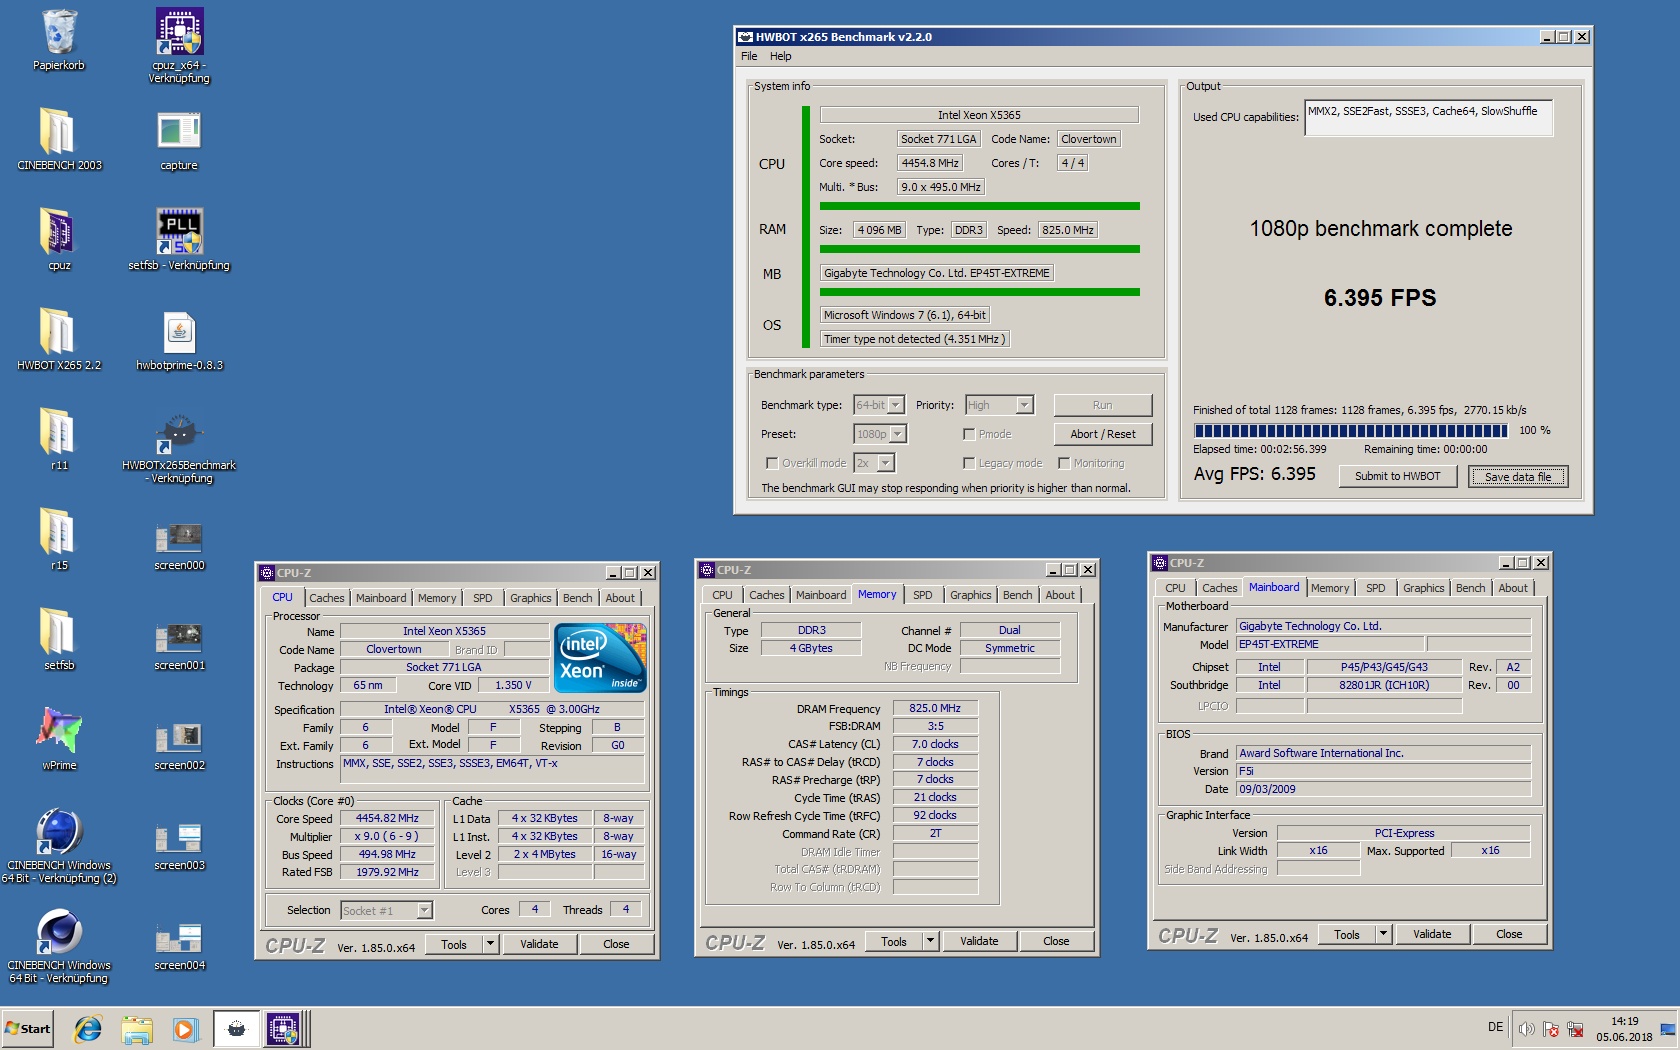Launch the wPrime desktop icon
The width and height of the screenshot is (1680, 1050).
59,740
